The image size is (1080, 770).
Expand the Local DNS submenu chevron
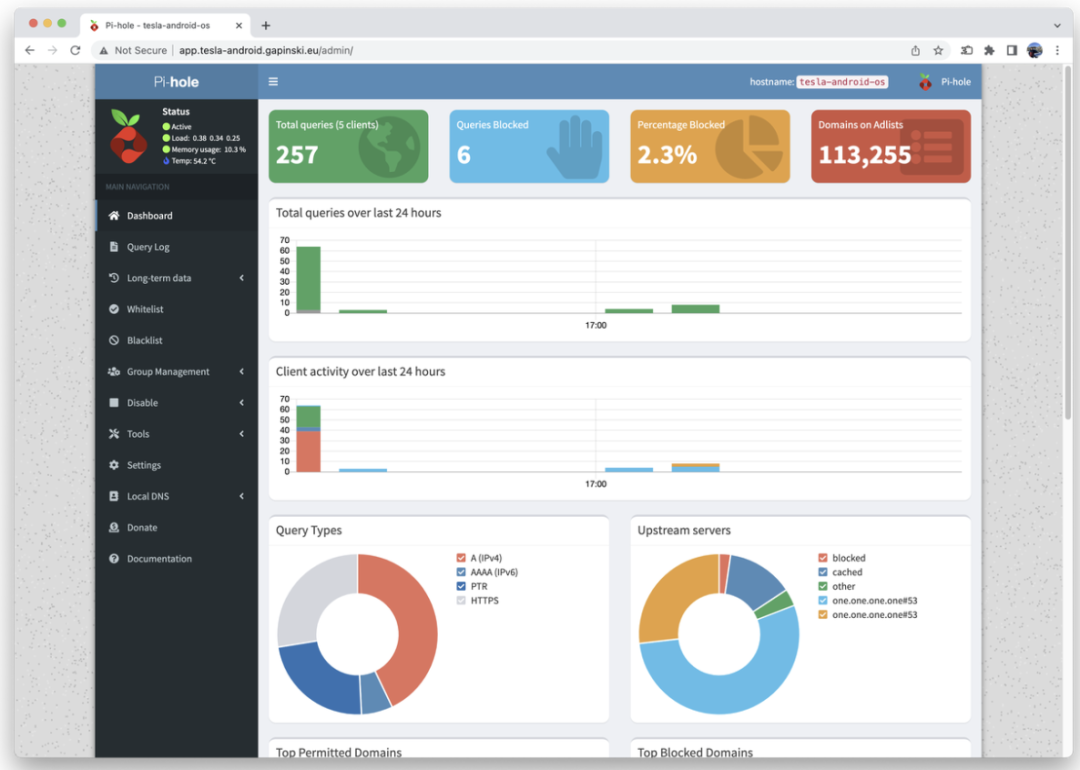[x=242, y=496]
